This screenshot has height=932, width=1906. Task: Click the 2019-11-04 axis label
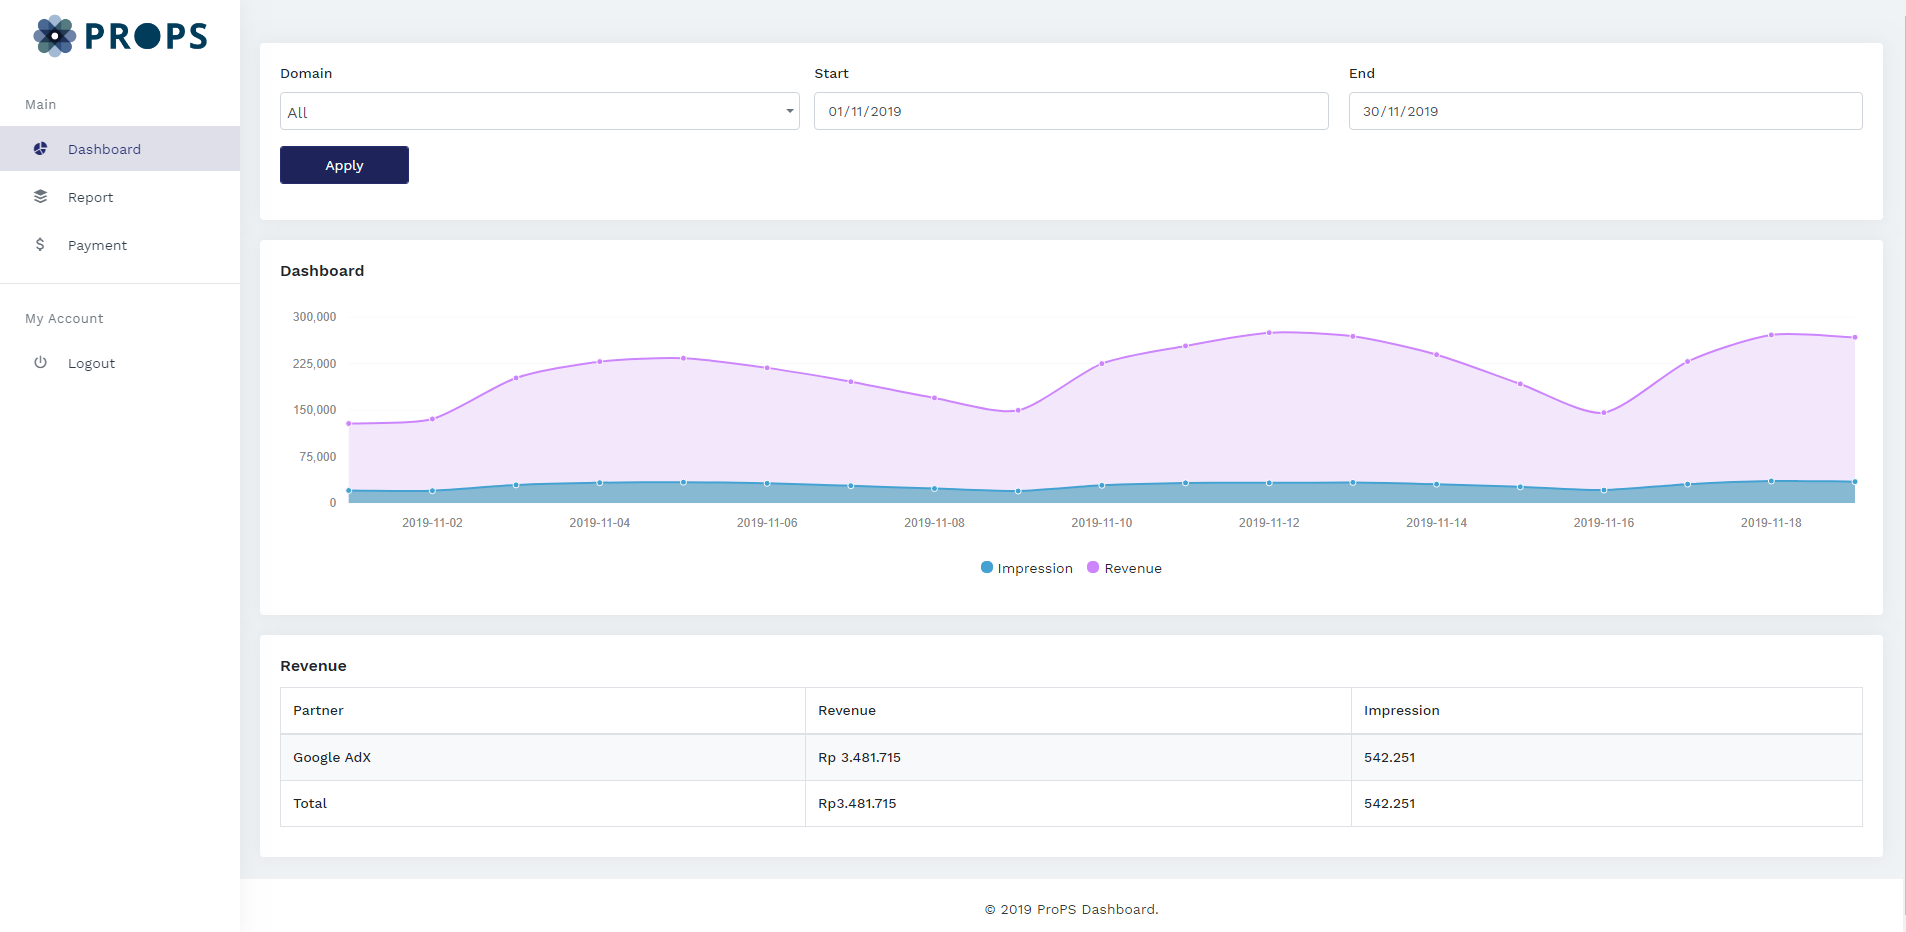point(600,523)
